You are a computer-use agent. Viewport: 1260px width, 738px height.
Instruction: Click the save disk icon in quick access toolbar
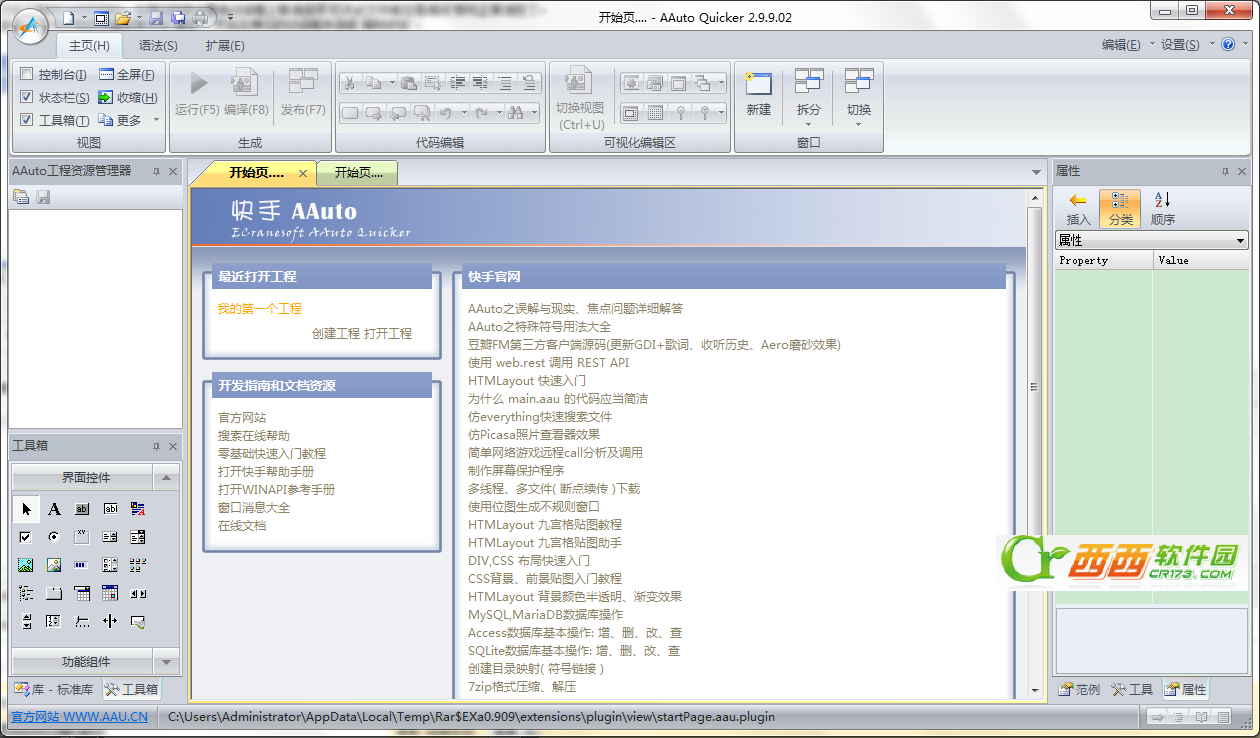[x=156, y=18]
